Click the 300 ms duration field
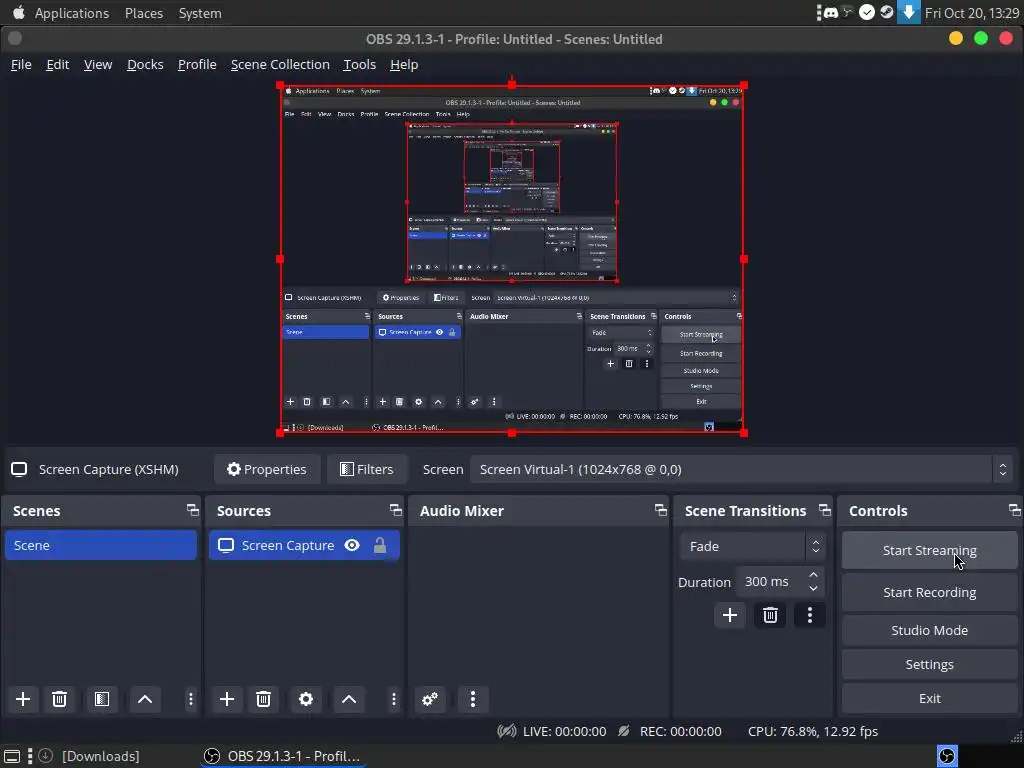Image resolution: width=1024 pixels, height=768 pixels. pyautogui.click(x=771, y=581)
